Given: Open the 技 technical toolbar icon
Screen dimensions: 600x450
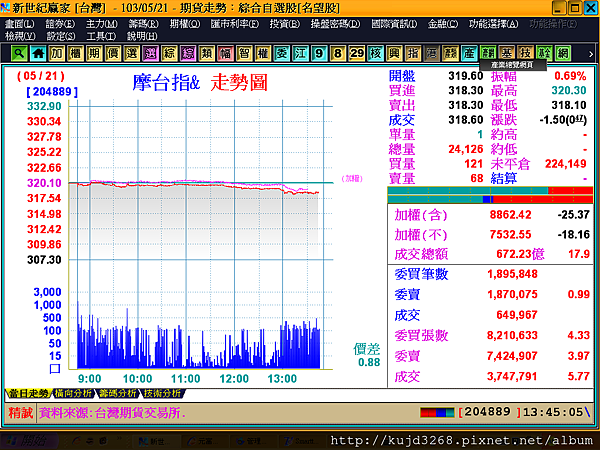Looking at the screenshot, I should tap(525, 52).
